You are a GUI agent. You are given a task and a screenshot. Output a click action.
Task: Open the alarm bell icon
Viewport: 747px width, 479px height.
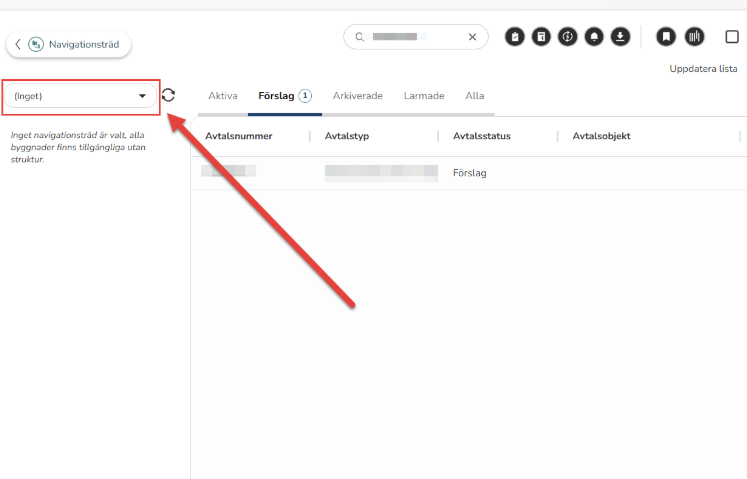(x=594, y=37)
